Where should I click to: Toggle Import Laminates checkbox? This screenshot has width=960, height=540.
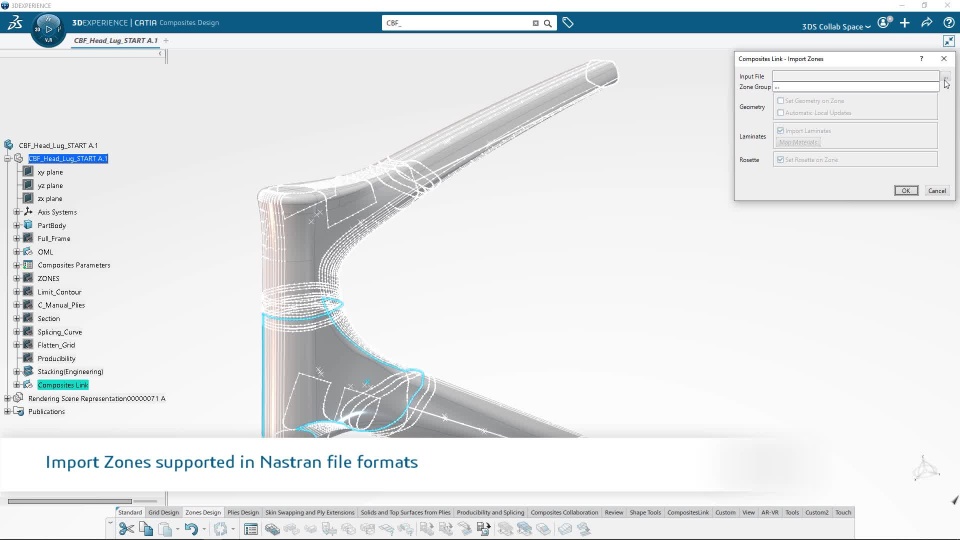[781, 130]
